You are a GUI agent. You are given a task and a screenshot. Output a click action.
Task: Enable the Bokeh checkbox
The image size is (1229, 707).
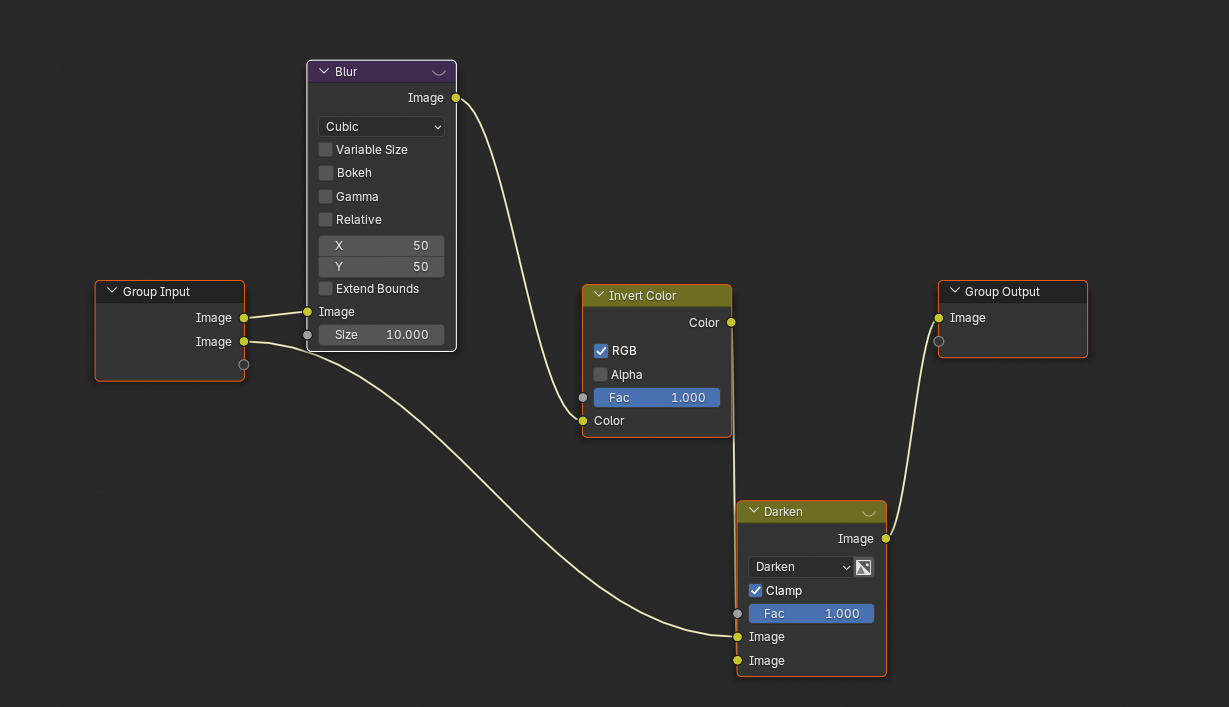pos(326,173)
